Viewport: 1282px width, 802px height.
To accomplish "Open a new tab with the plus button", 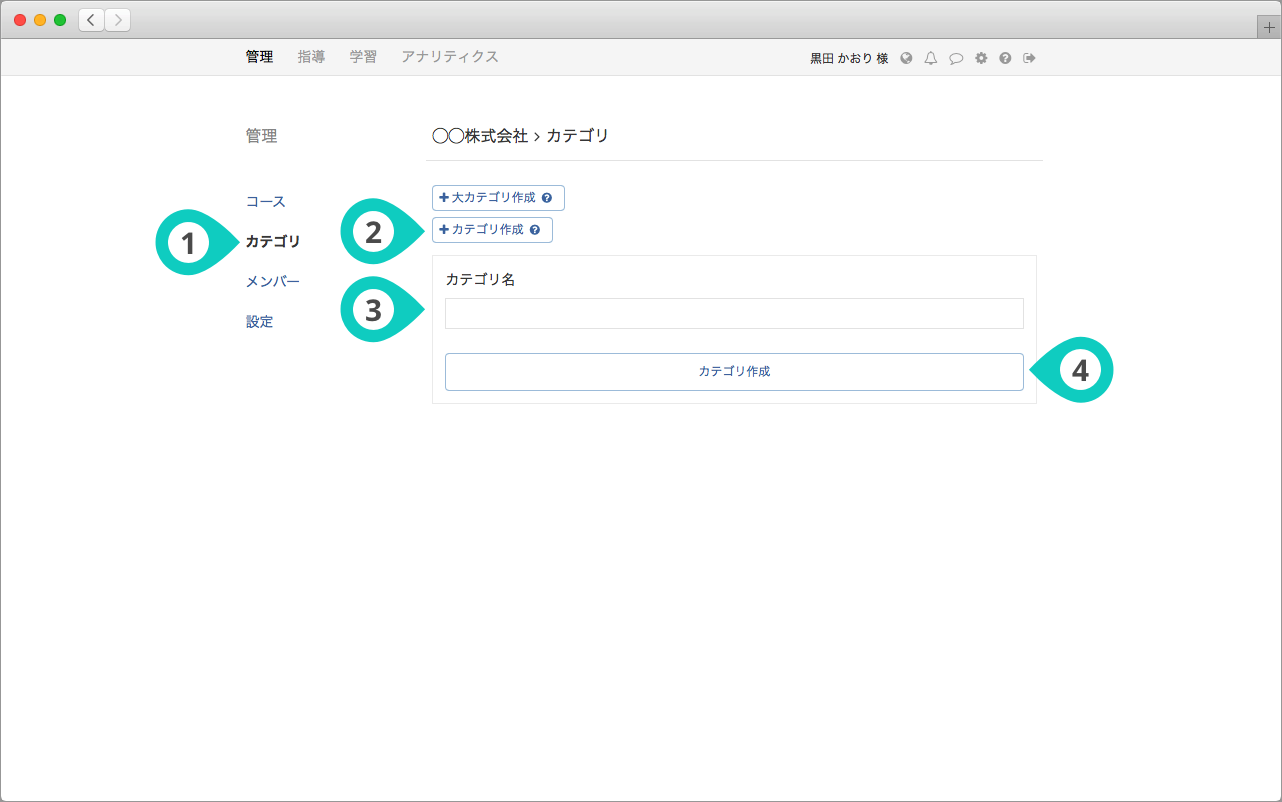I will [1269, 28].
